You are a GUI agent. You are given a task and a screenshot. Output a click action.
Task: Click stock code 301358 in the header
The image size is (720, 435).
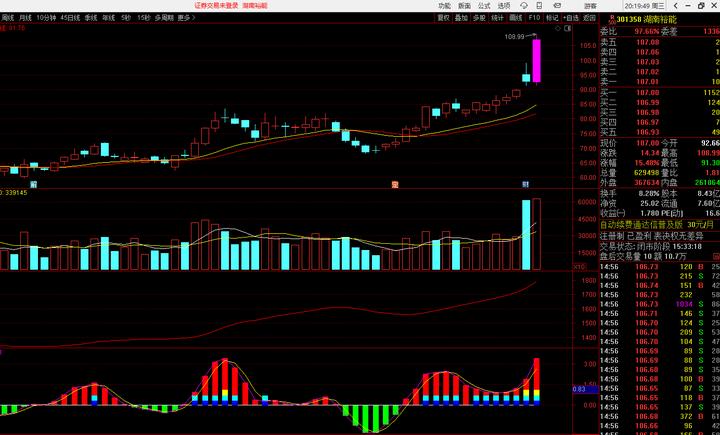pyautogui.click(x=628, y=20)
